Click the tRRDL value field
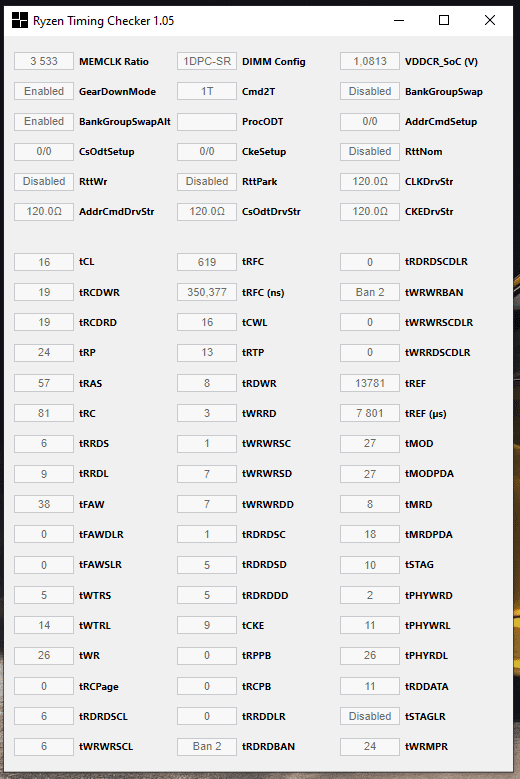This screenshot has height=779, width=520. (x=44, y=474)
